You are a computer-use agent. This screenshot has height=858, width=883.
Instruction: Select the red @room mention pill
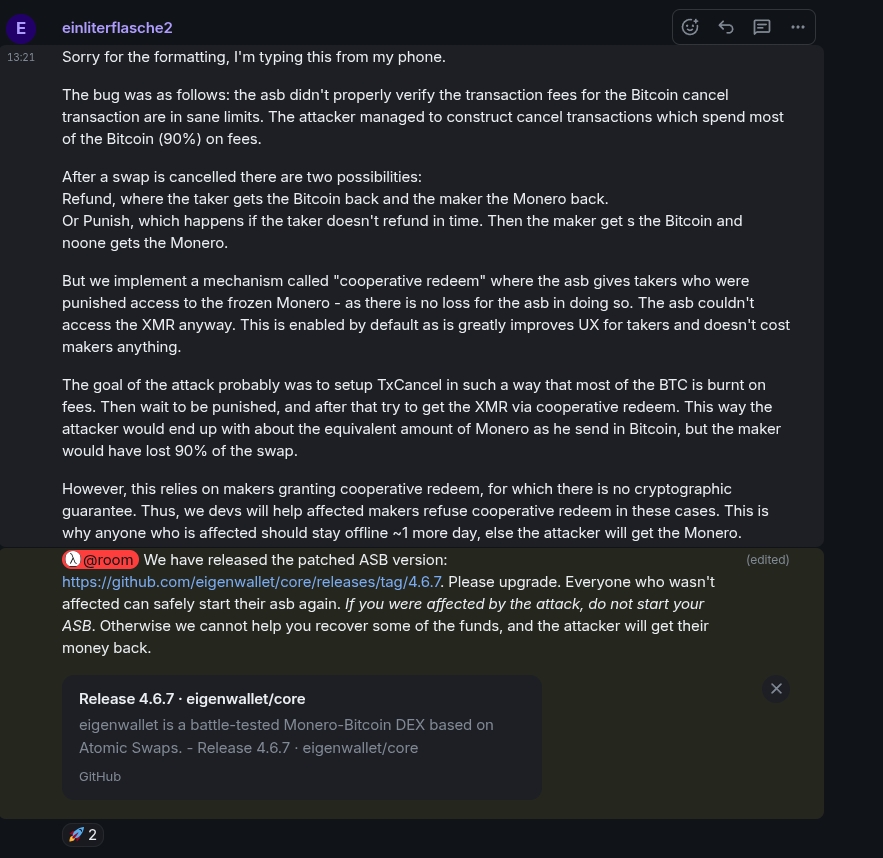pyautogui.click(x=100, y=560)
